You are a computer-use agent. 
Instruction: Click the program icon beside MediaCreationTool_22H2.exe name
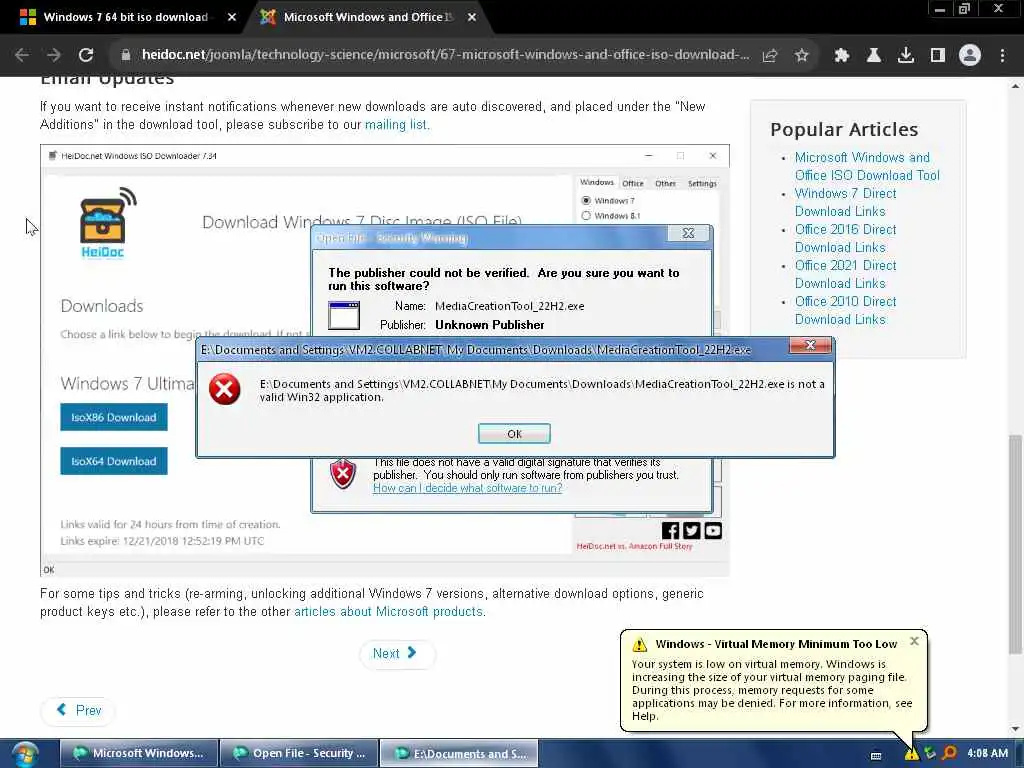(344, 315)
